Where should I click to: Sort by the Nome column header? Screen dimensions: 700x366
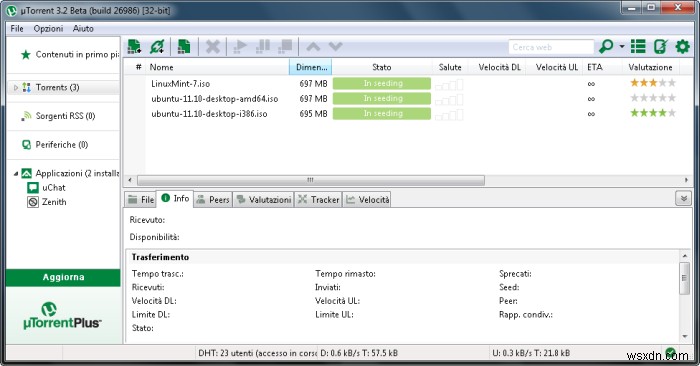point(217,67)
